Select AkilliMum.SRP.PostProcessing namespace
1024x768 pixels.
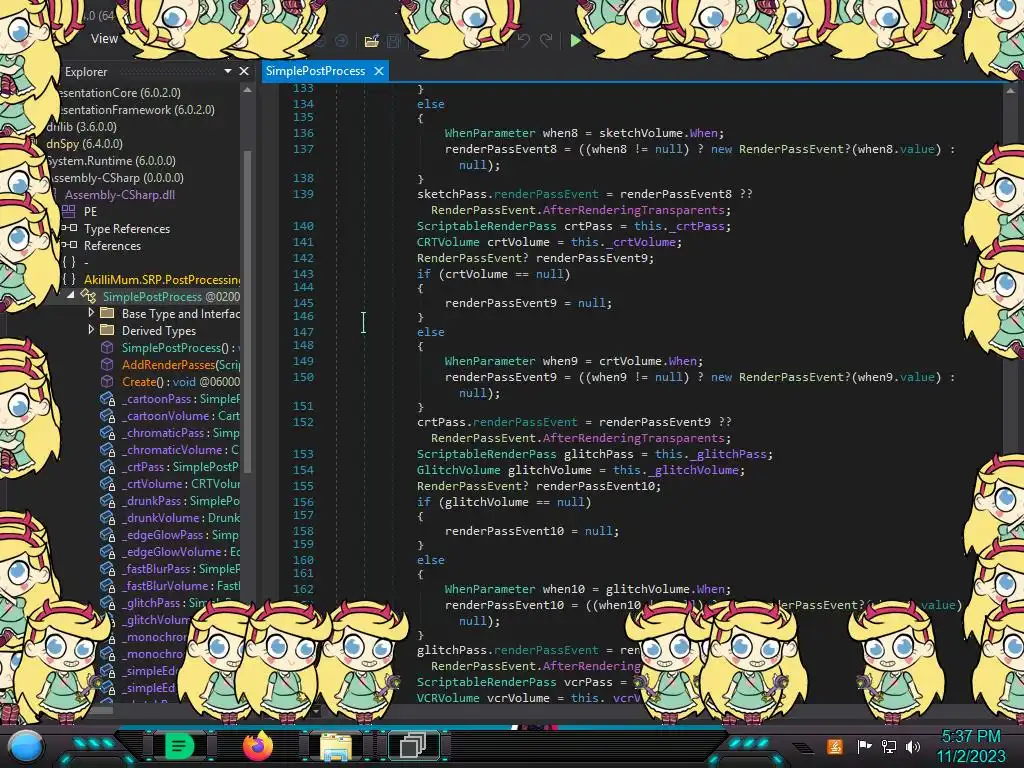coord(162,280)
